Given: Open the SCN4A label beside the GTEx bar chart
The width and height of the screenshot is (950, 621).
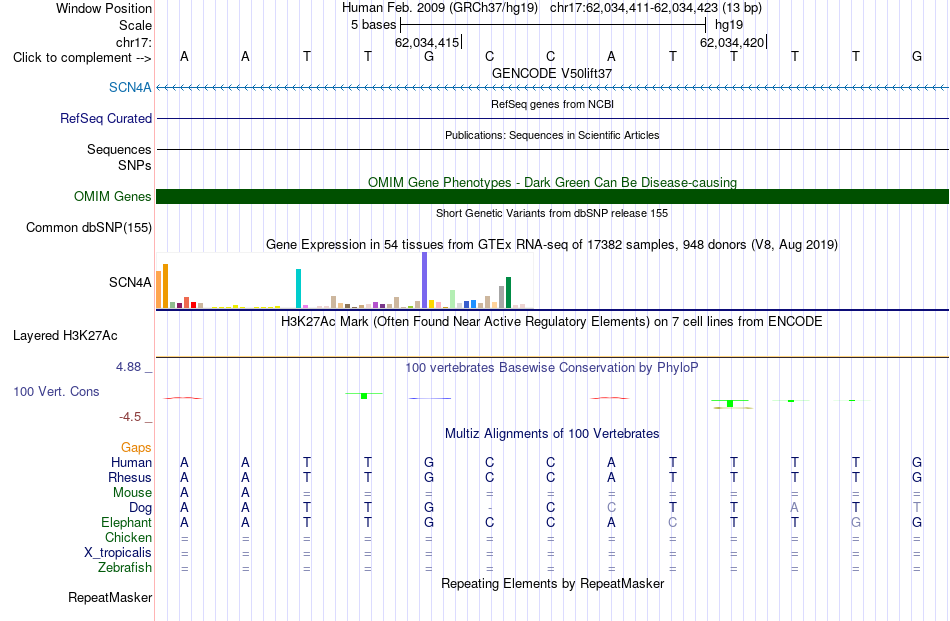Looking at the screenshot, I should click(x=130, y=282).
